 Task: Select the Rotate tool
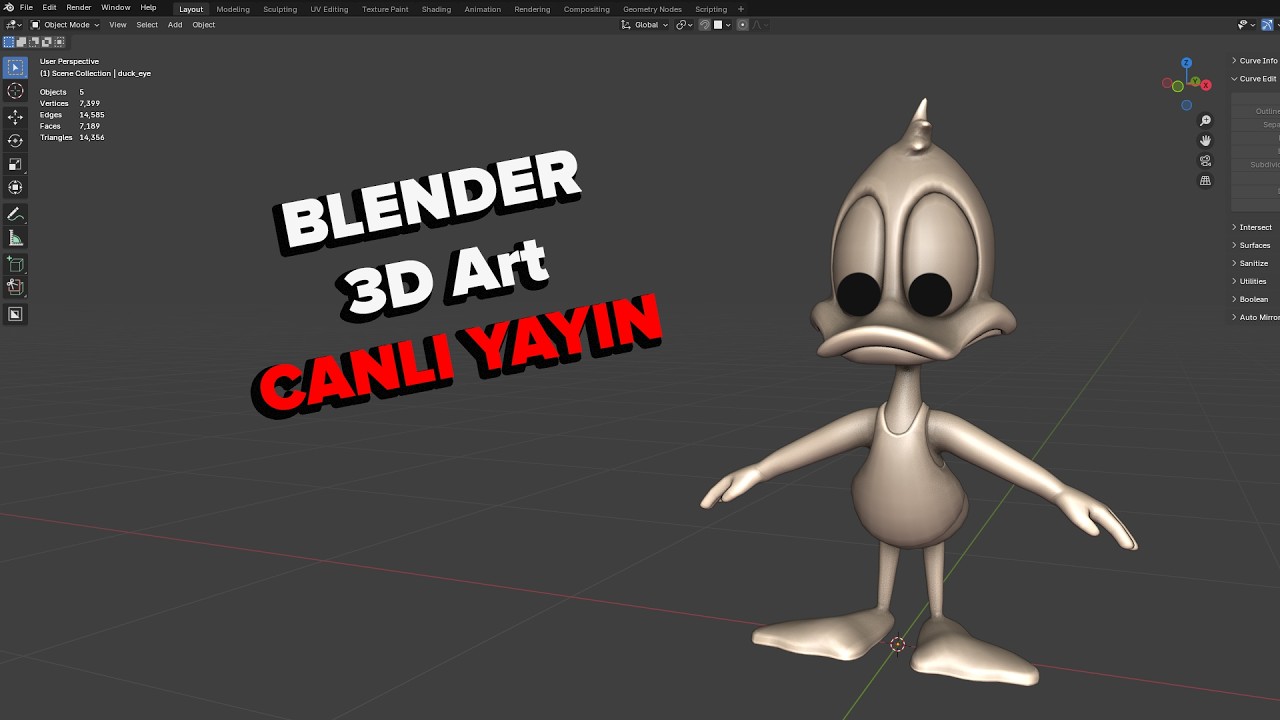(x=15, y=141)
